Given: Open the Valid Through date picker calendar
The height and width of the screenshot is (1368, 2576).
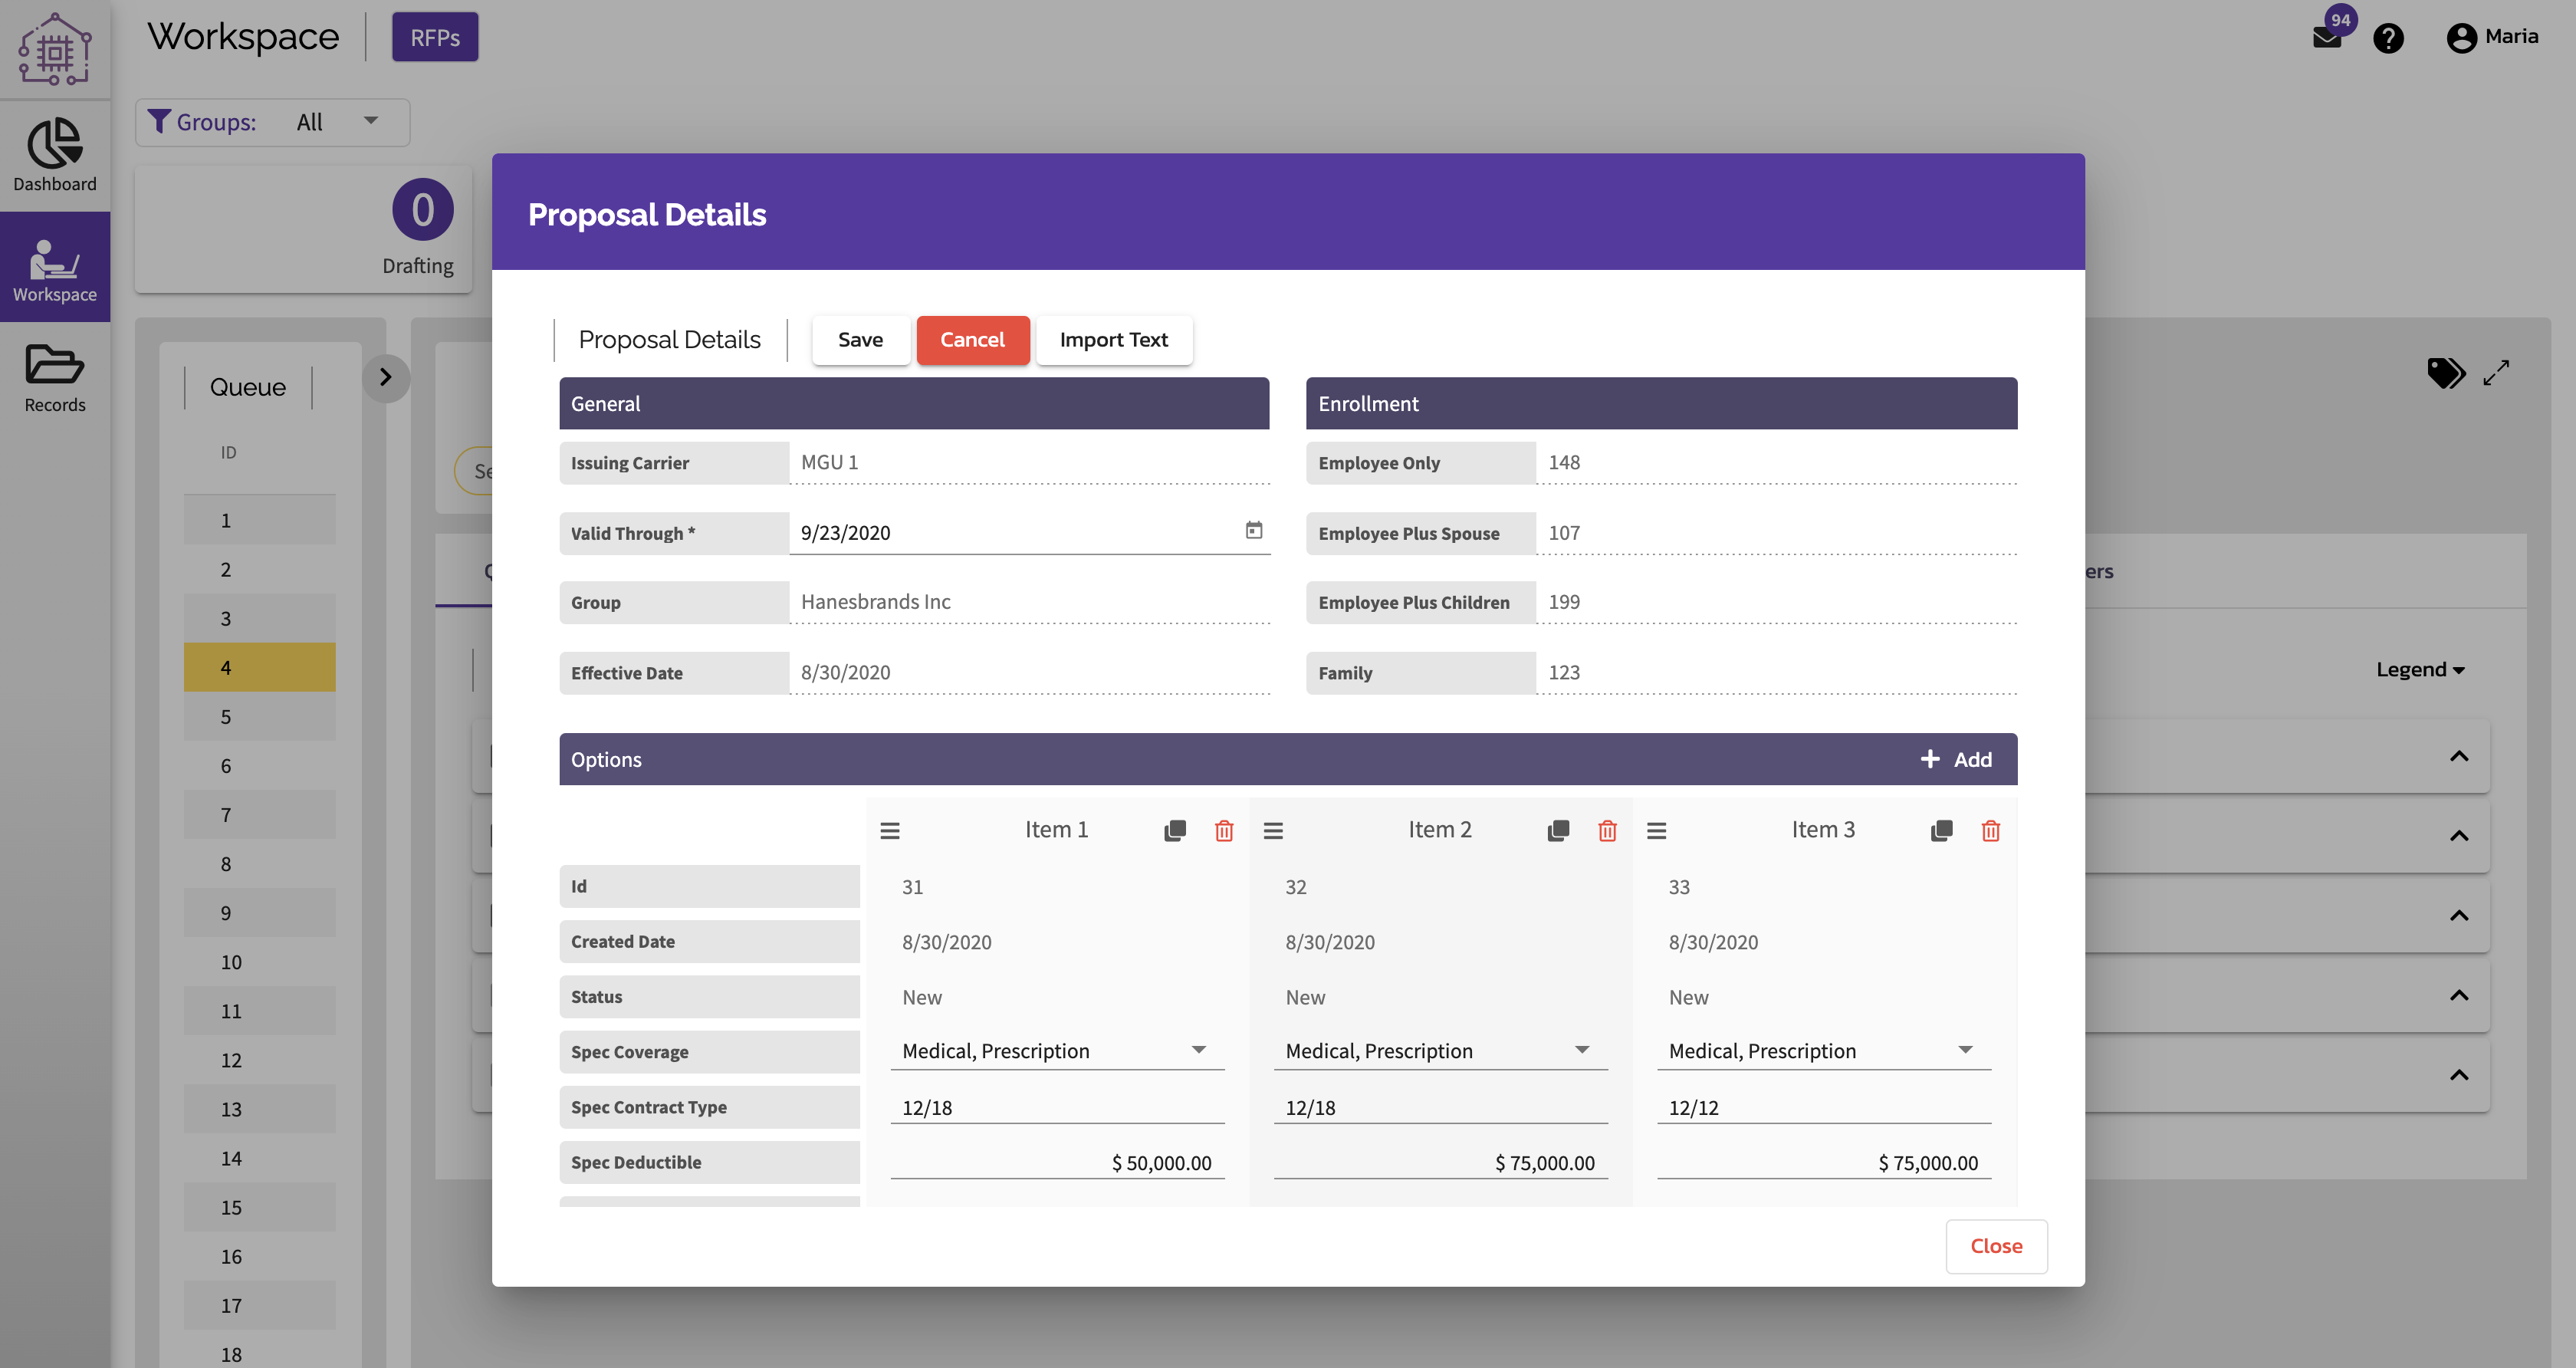Looking at the screenshot, I should (x=1254, y=531).
